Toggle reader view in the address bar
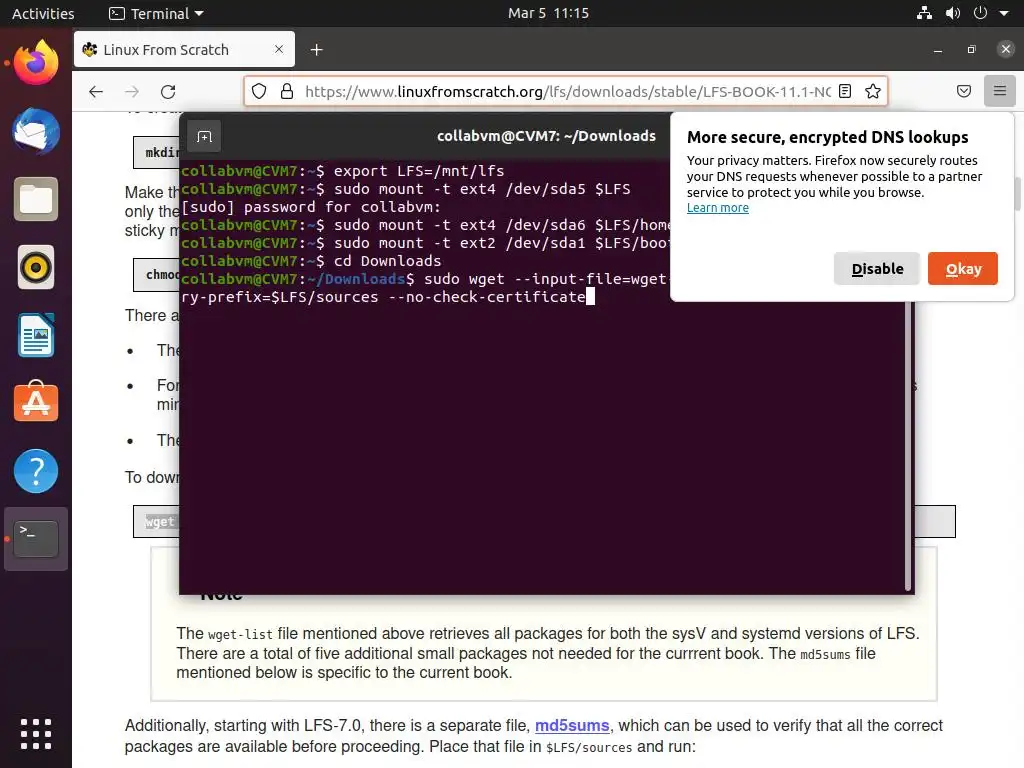Screen dimensions: 1024x768 click(845, 91)
